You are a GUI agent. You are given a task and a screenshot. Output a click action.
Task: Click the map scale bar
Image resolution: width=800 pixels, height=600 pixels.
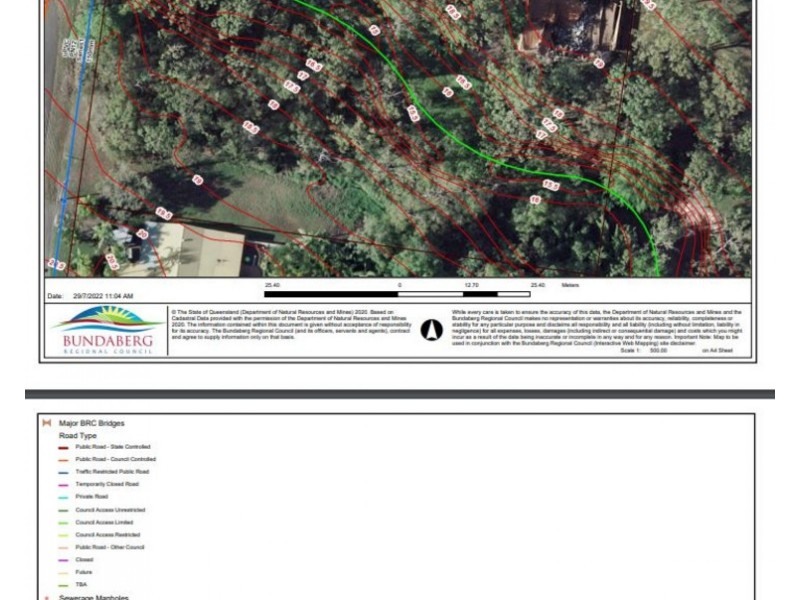pos(400,295)
